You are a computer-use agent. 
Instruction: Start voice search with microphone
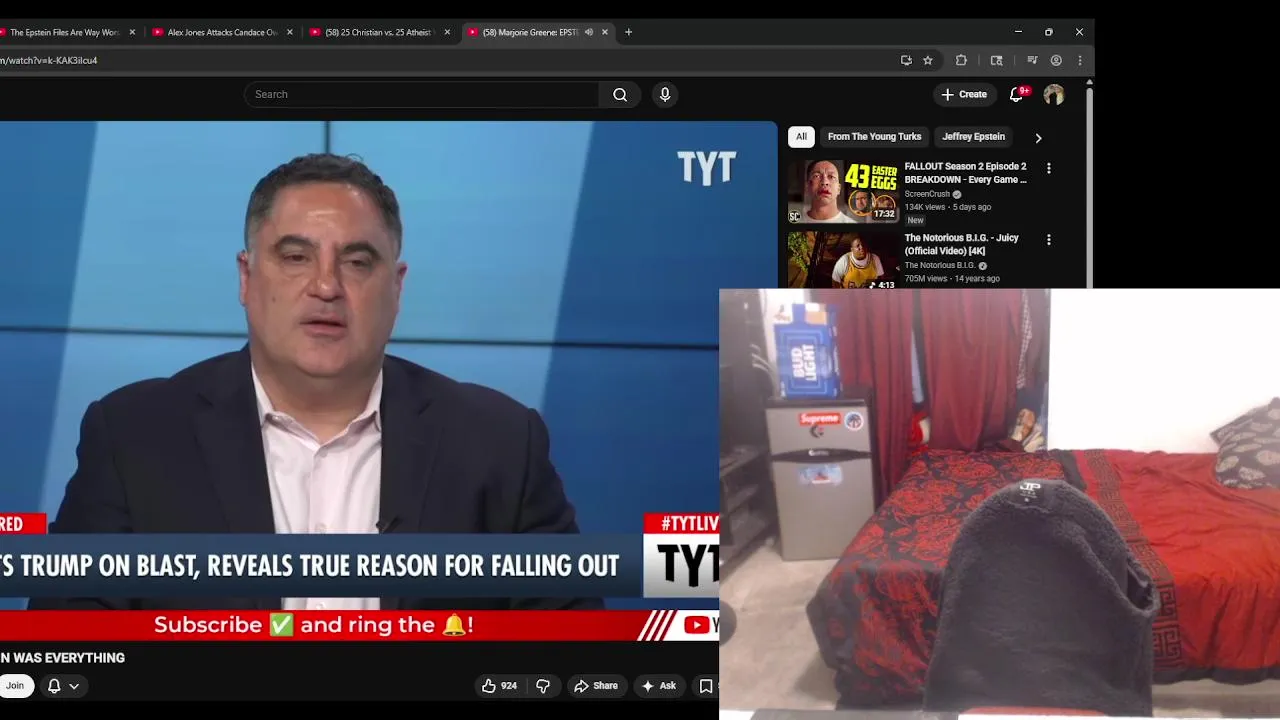pyautogui.click(x=665, y=94)
